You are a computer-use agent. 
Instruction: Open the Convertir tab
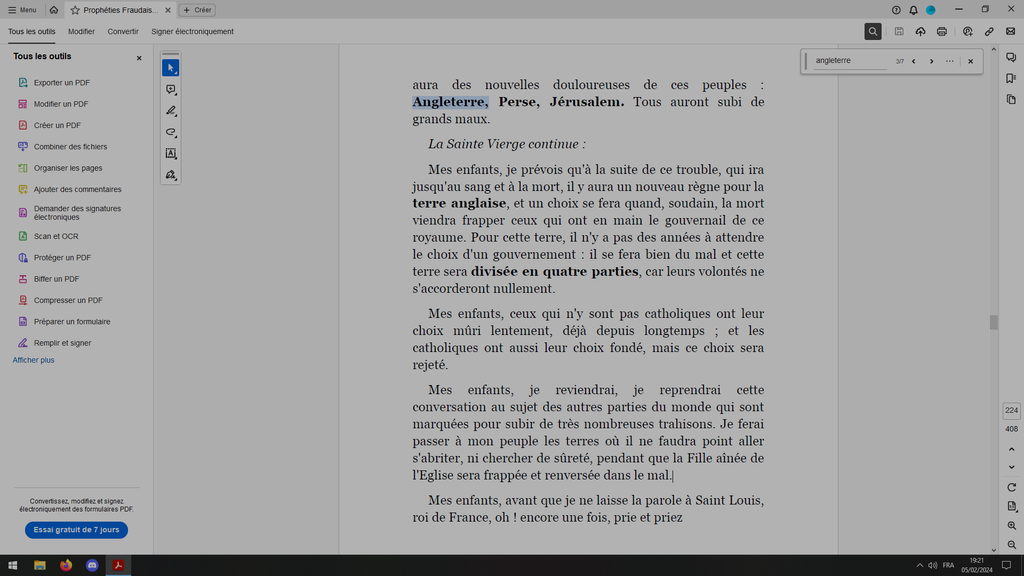(x=123, y=31)
